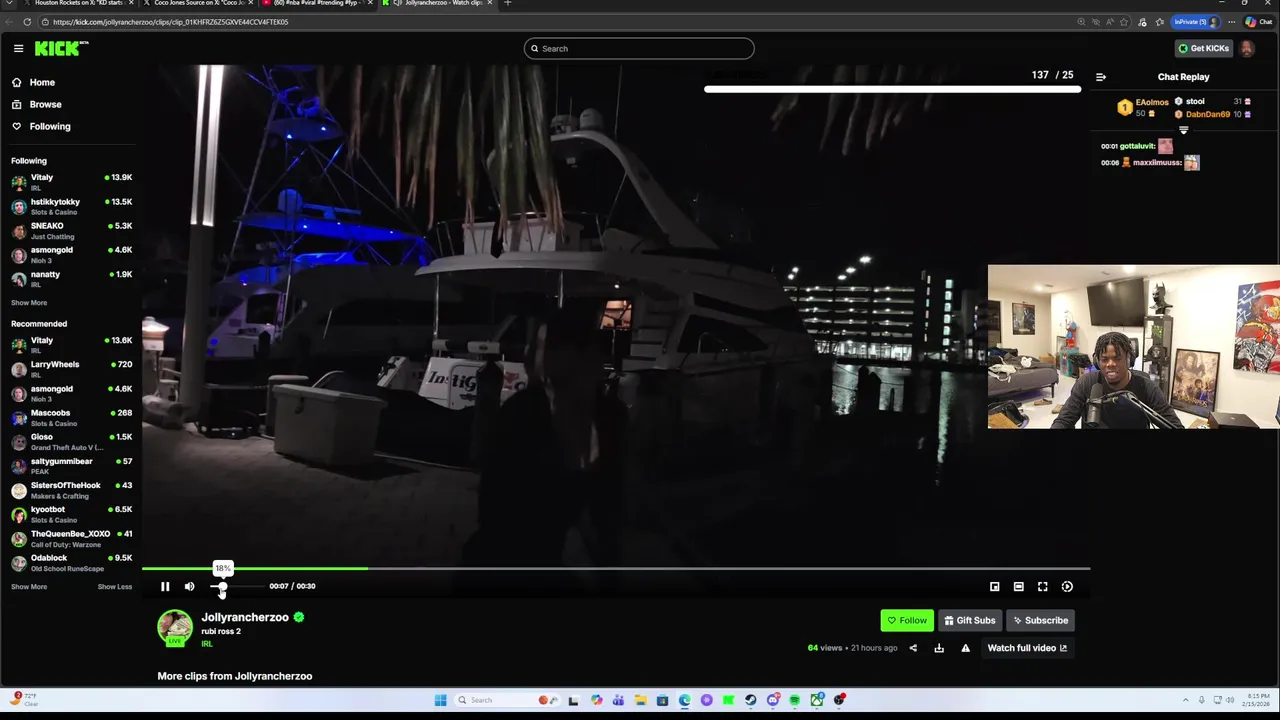The width and height of the screenshot is (1280, 720).
Task: Open Windows Start menu
Action: tap(440, 700)
